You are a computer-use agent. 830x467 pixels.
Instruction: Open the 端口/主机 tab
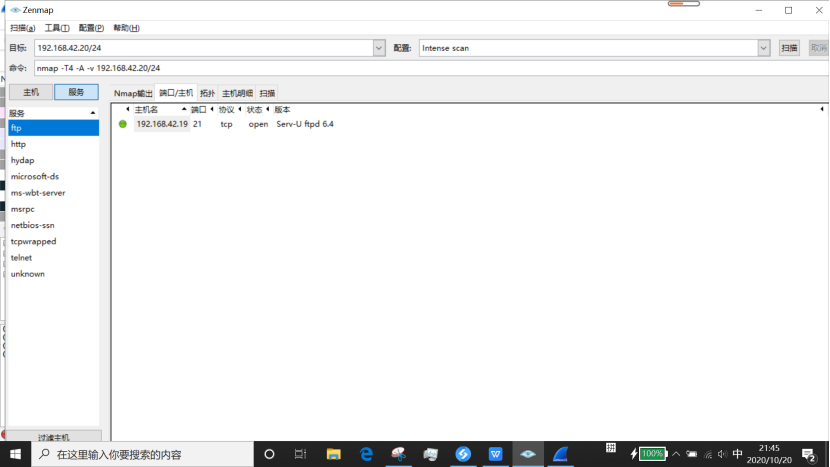tap(176, 93)
